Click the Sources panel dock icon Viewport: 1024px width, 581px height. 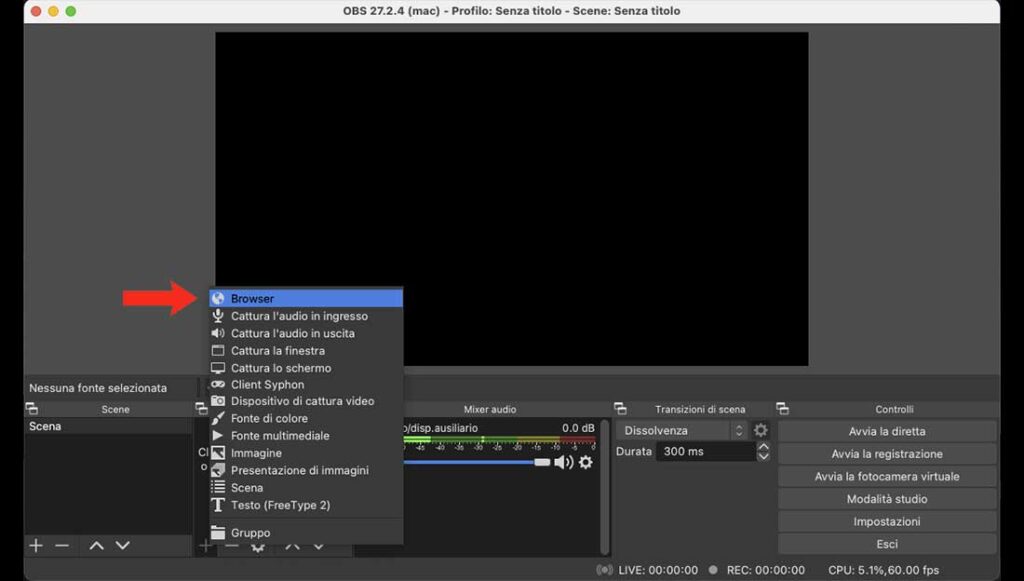tap(201, 409)
